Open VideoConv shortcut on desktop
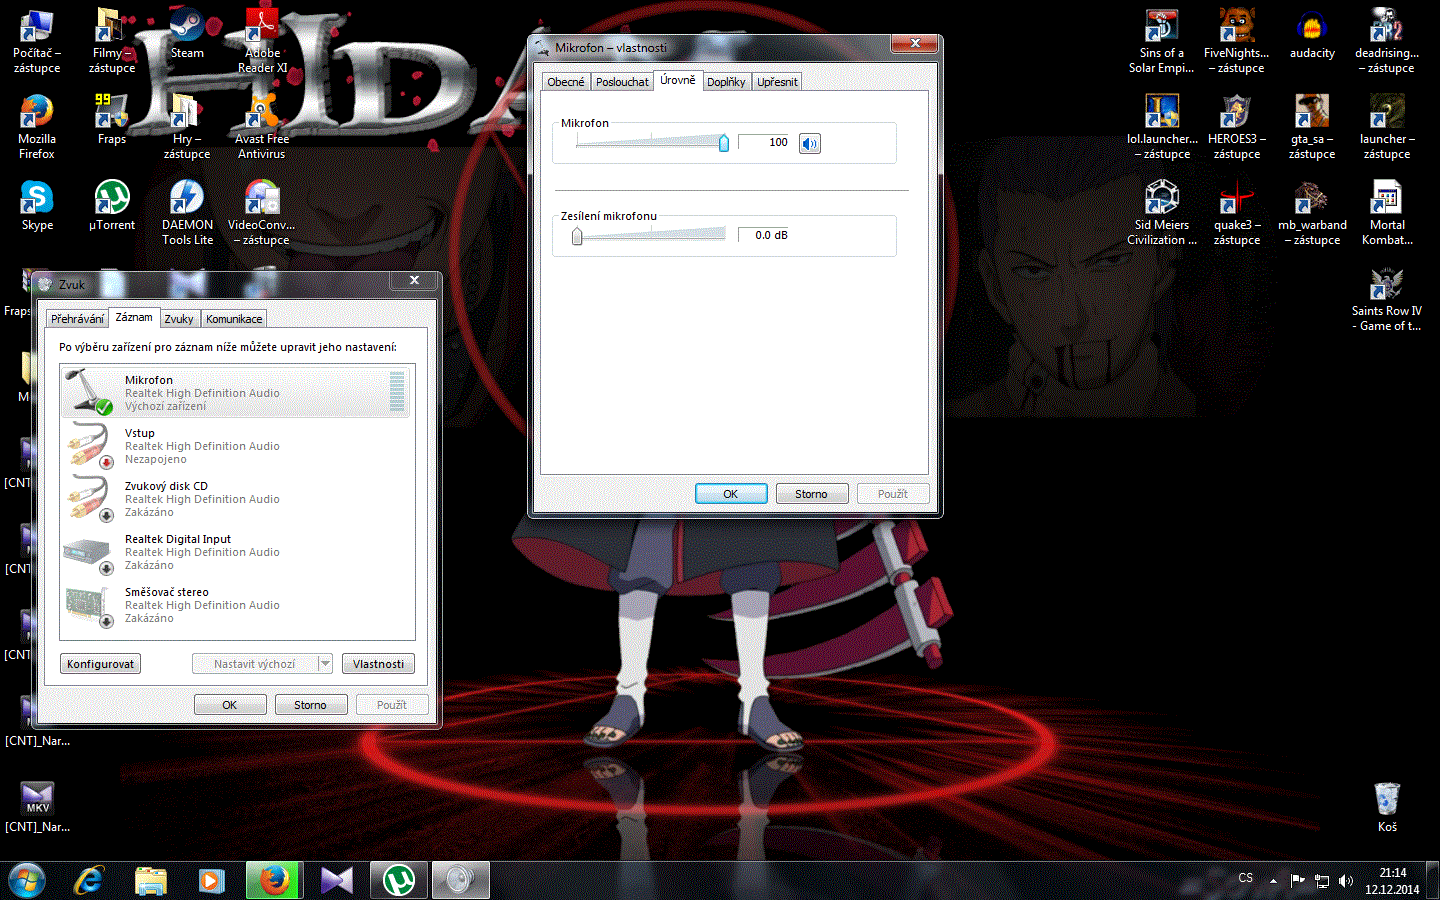 click(x=262, y=213)
